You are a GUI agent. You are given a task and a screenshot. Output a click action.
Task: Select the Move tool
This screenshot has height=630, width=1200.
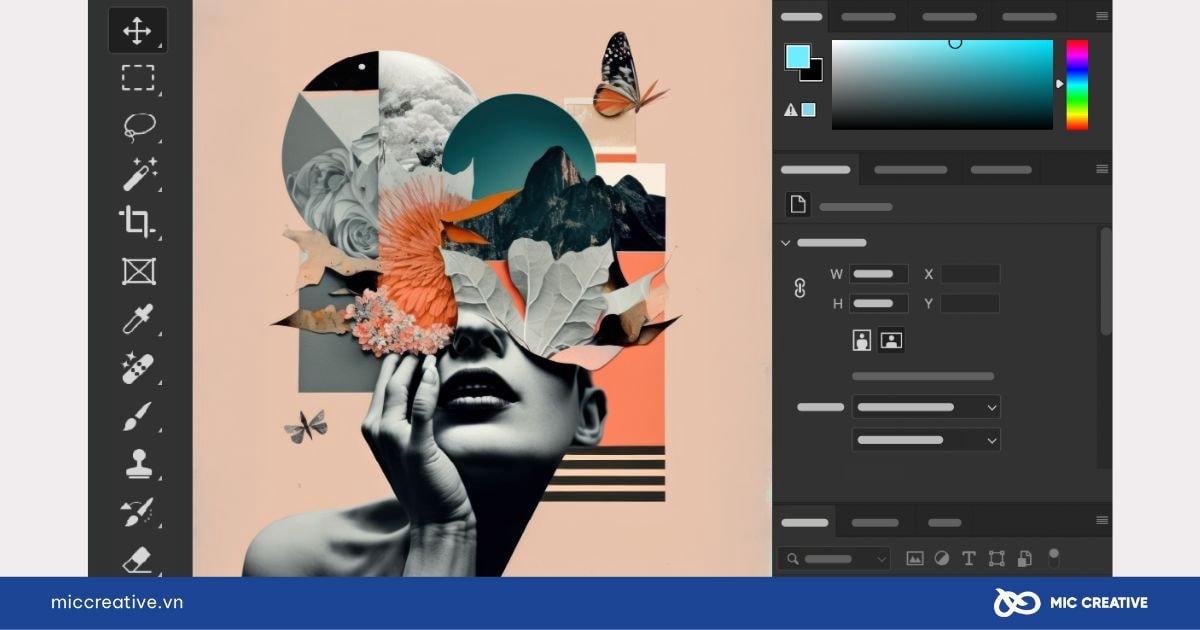pyautogui.click(x=138, y=30)
